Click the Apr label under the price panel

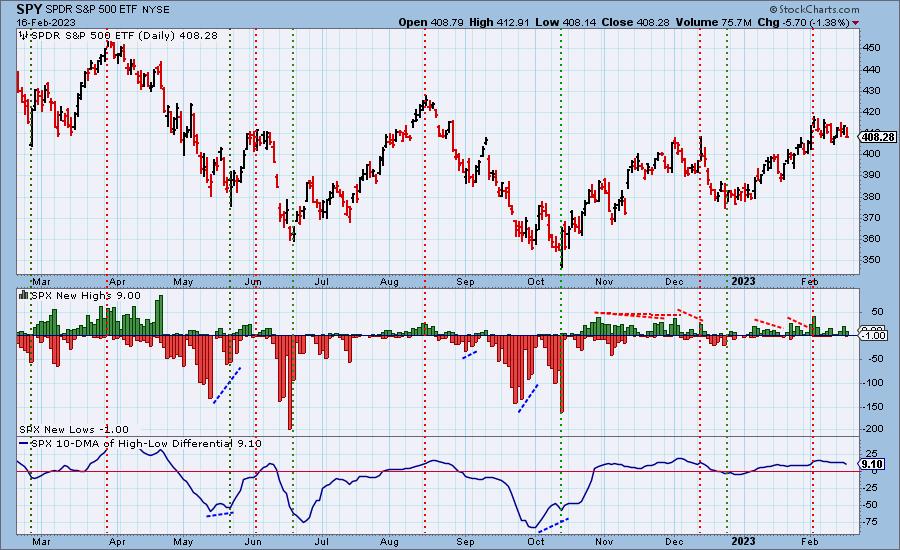(117, 282)
